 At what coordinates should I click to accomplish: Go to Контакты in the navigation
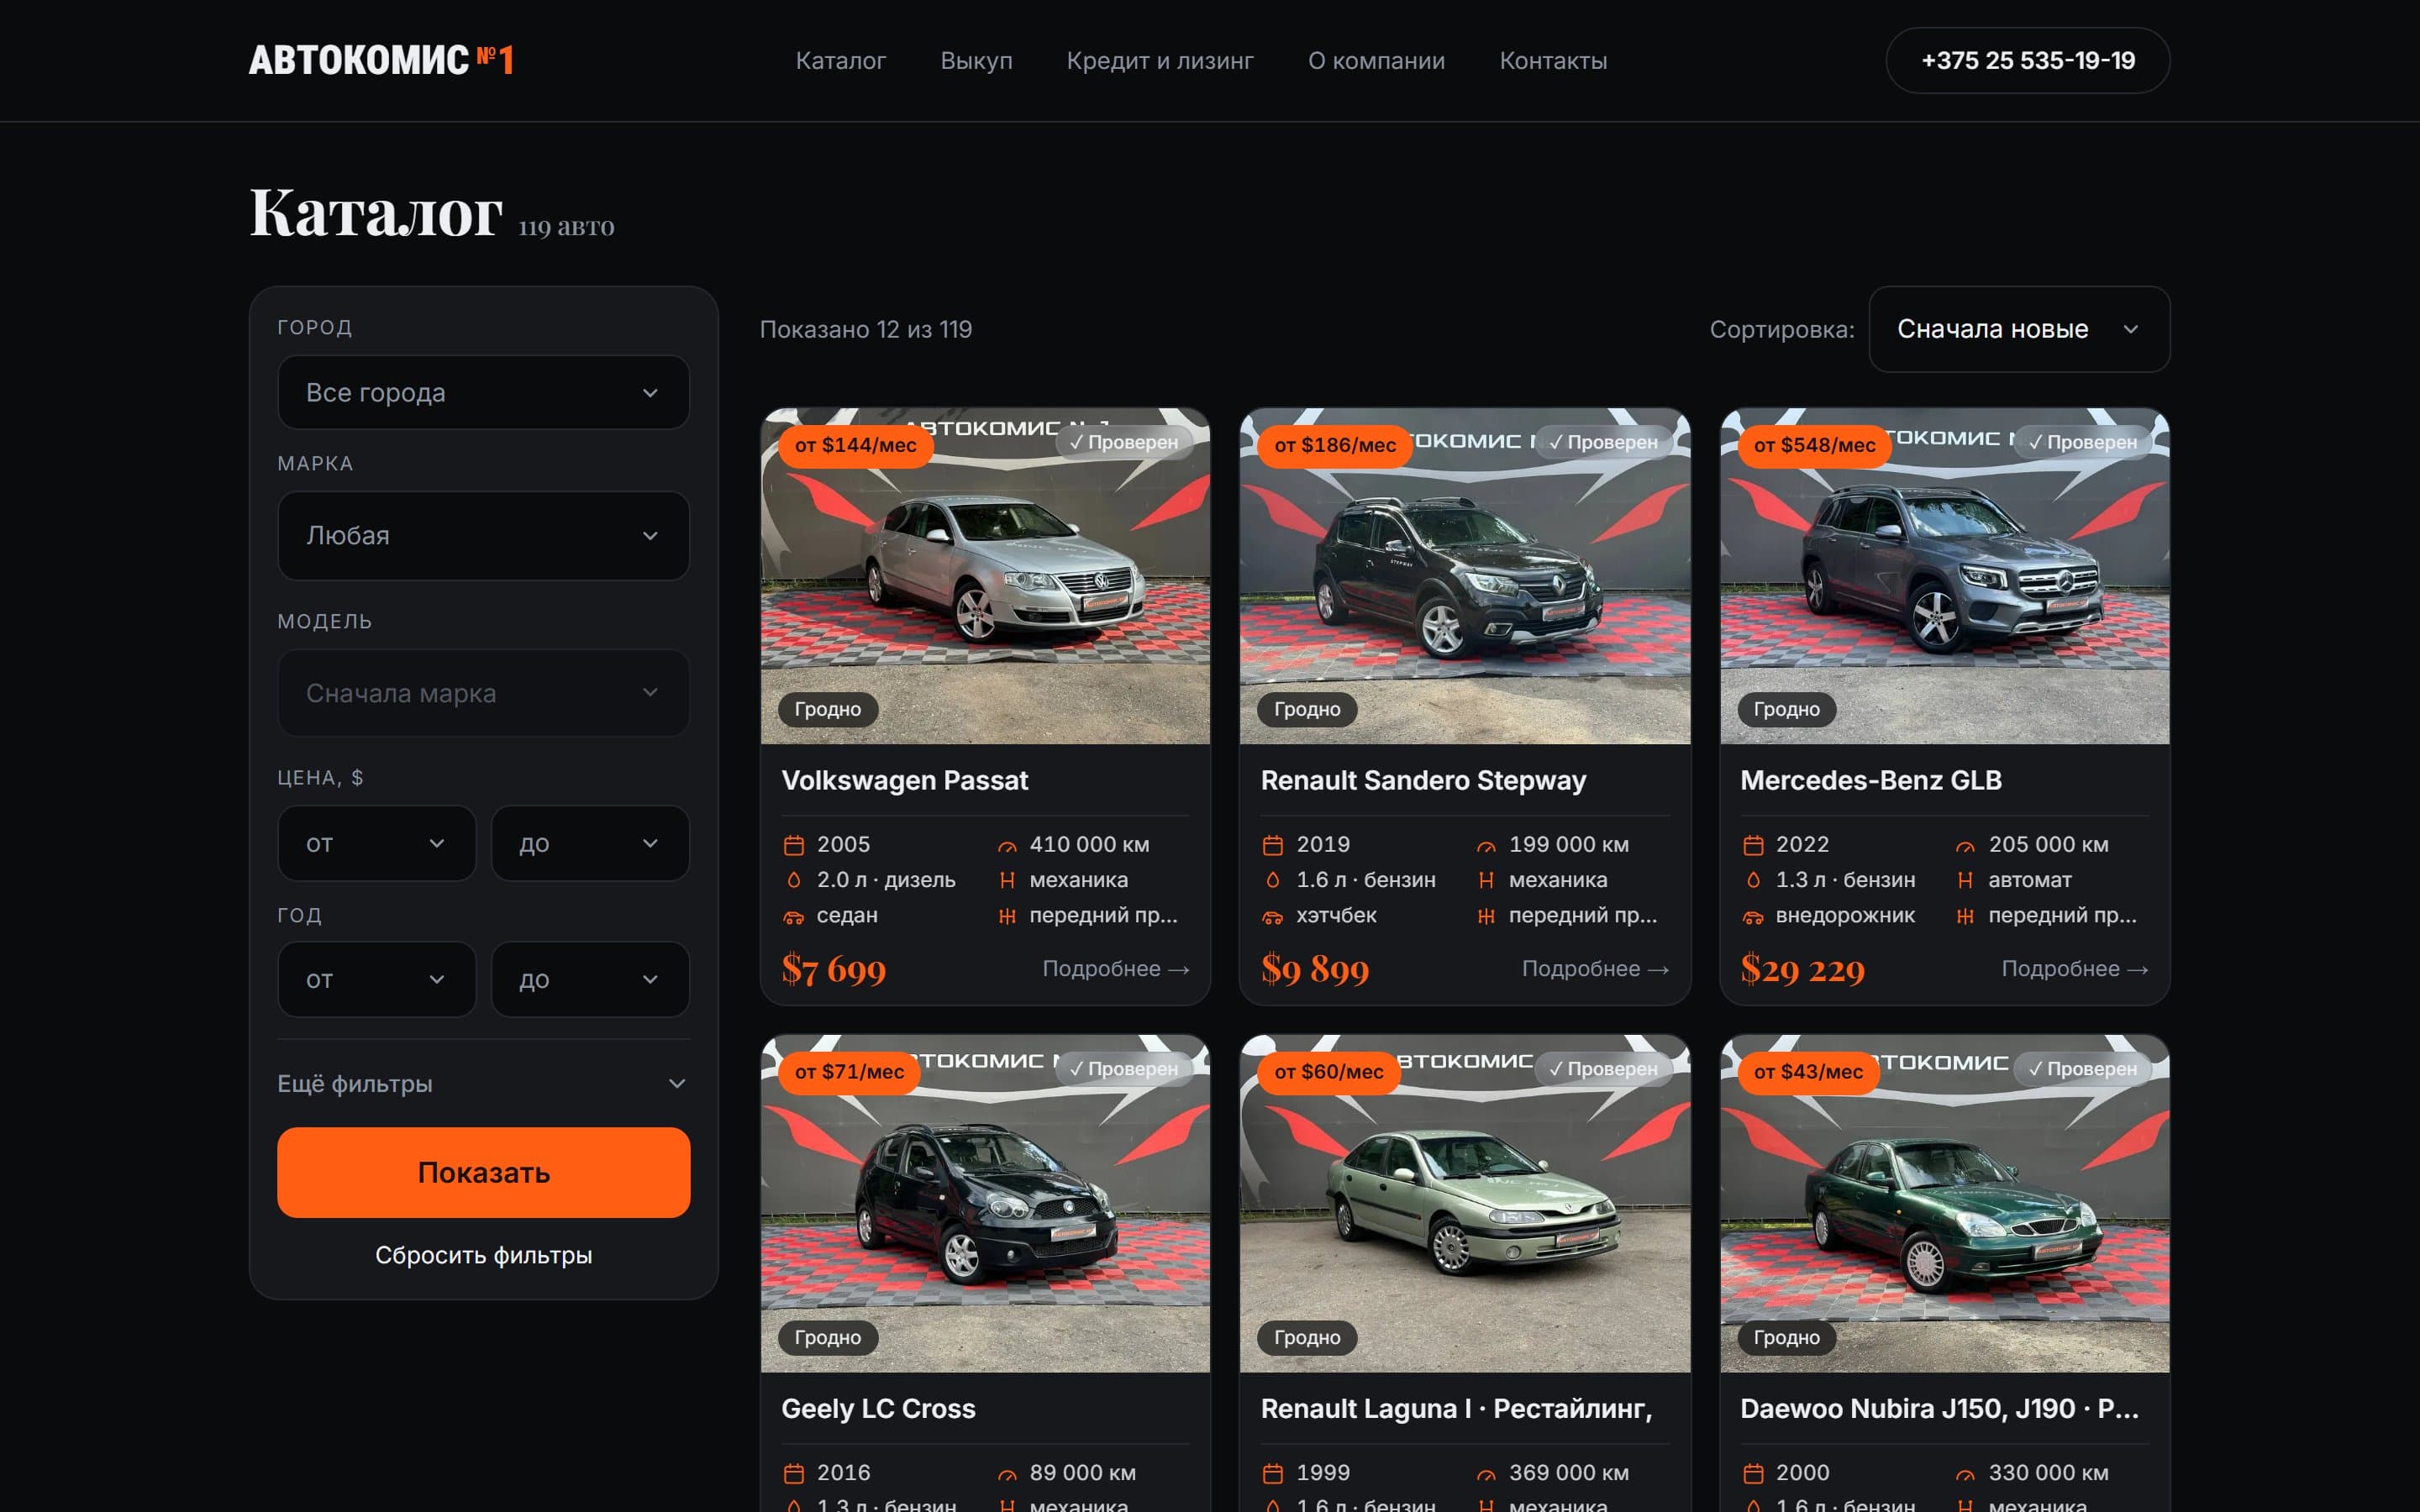coord(1553,61)
